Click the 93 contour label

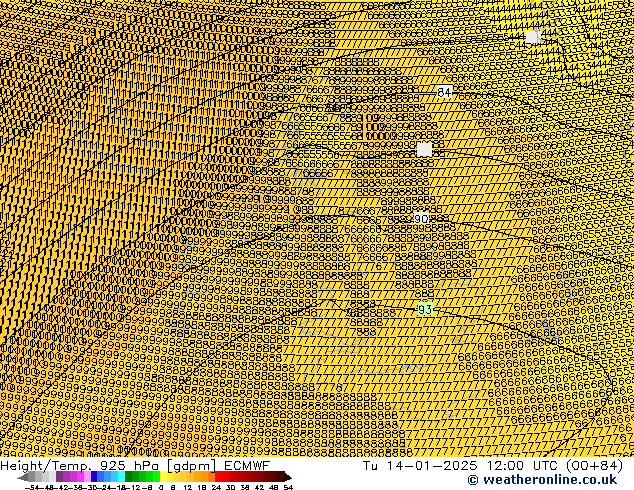click(425, 310)
